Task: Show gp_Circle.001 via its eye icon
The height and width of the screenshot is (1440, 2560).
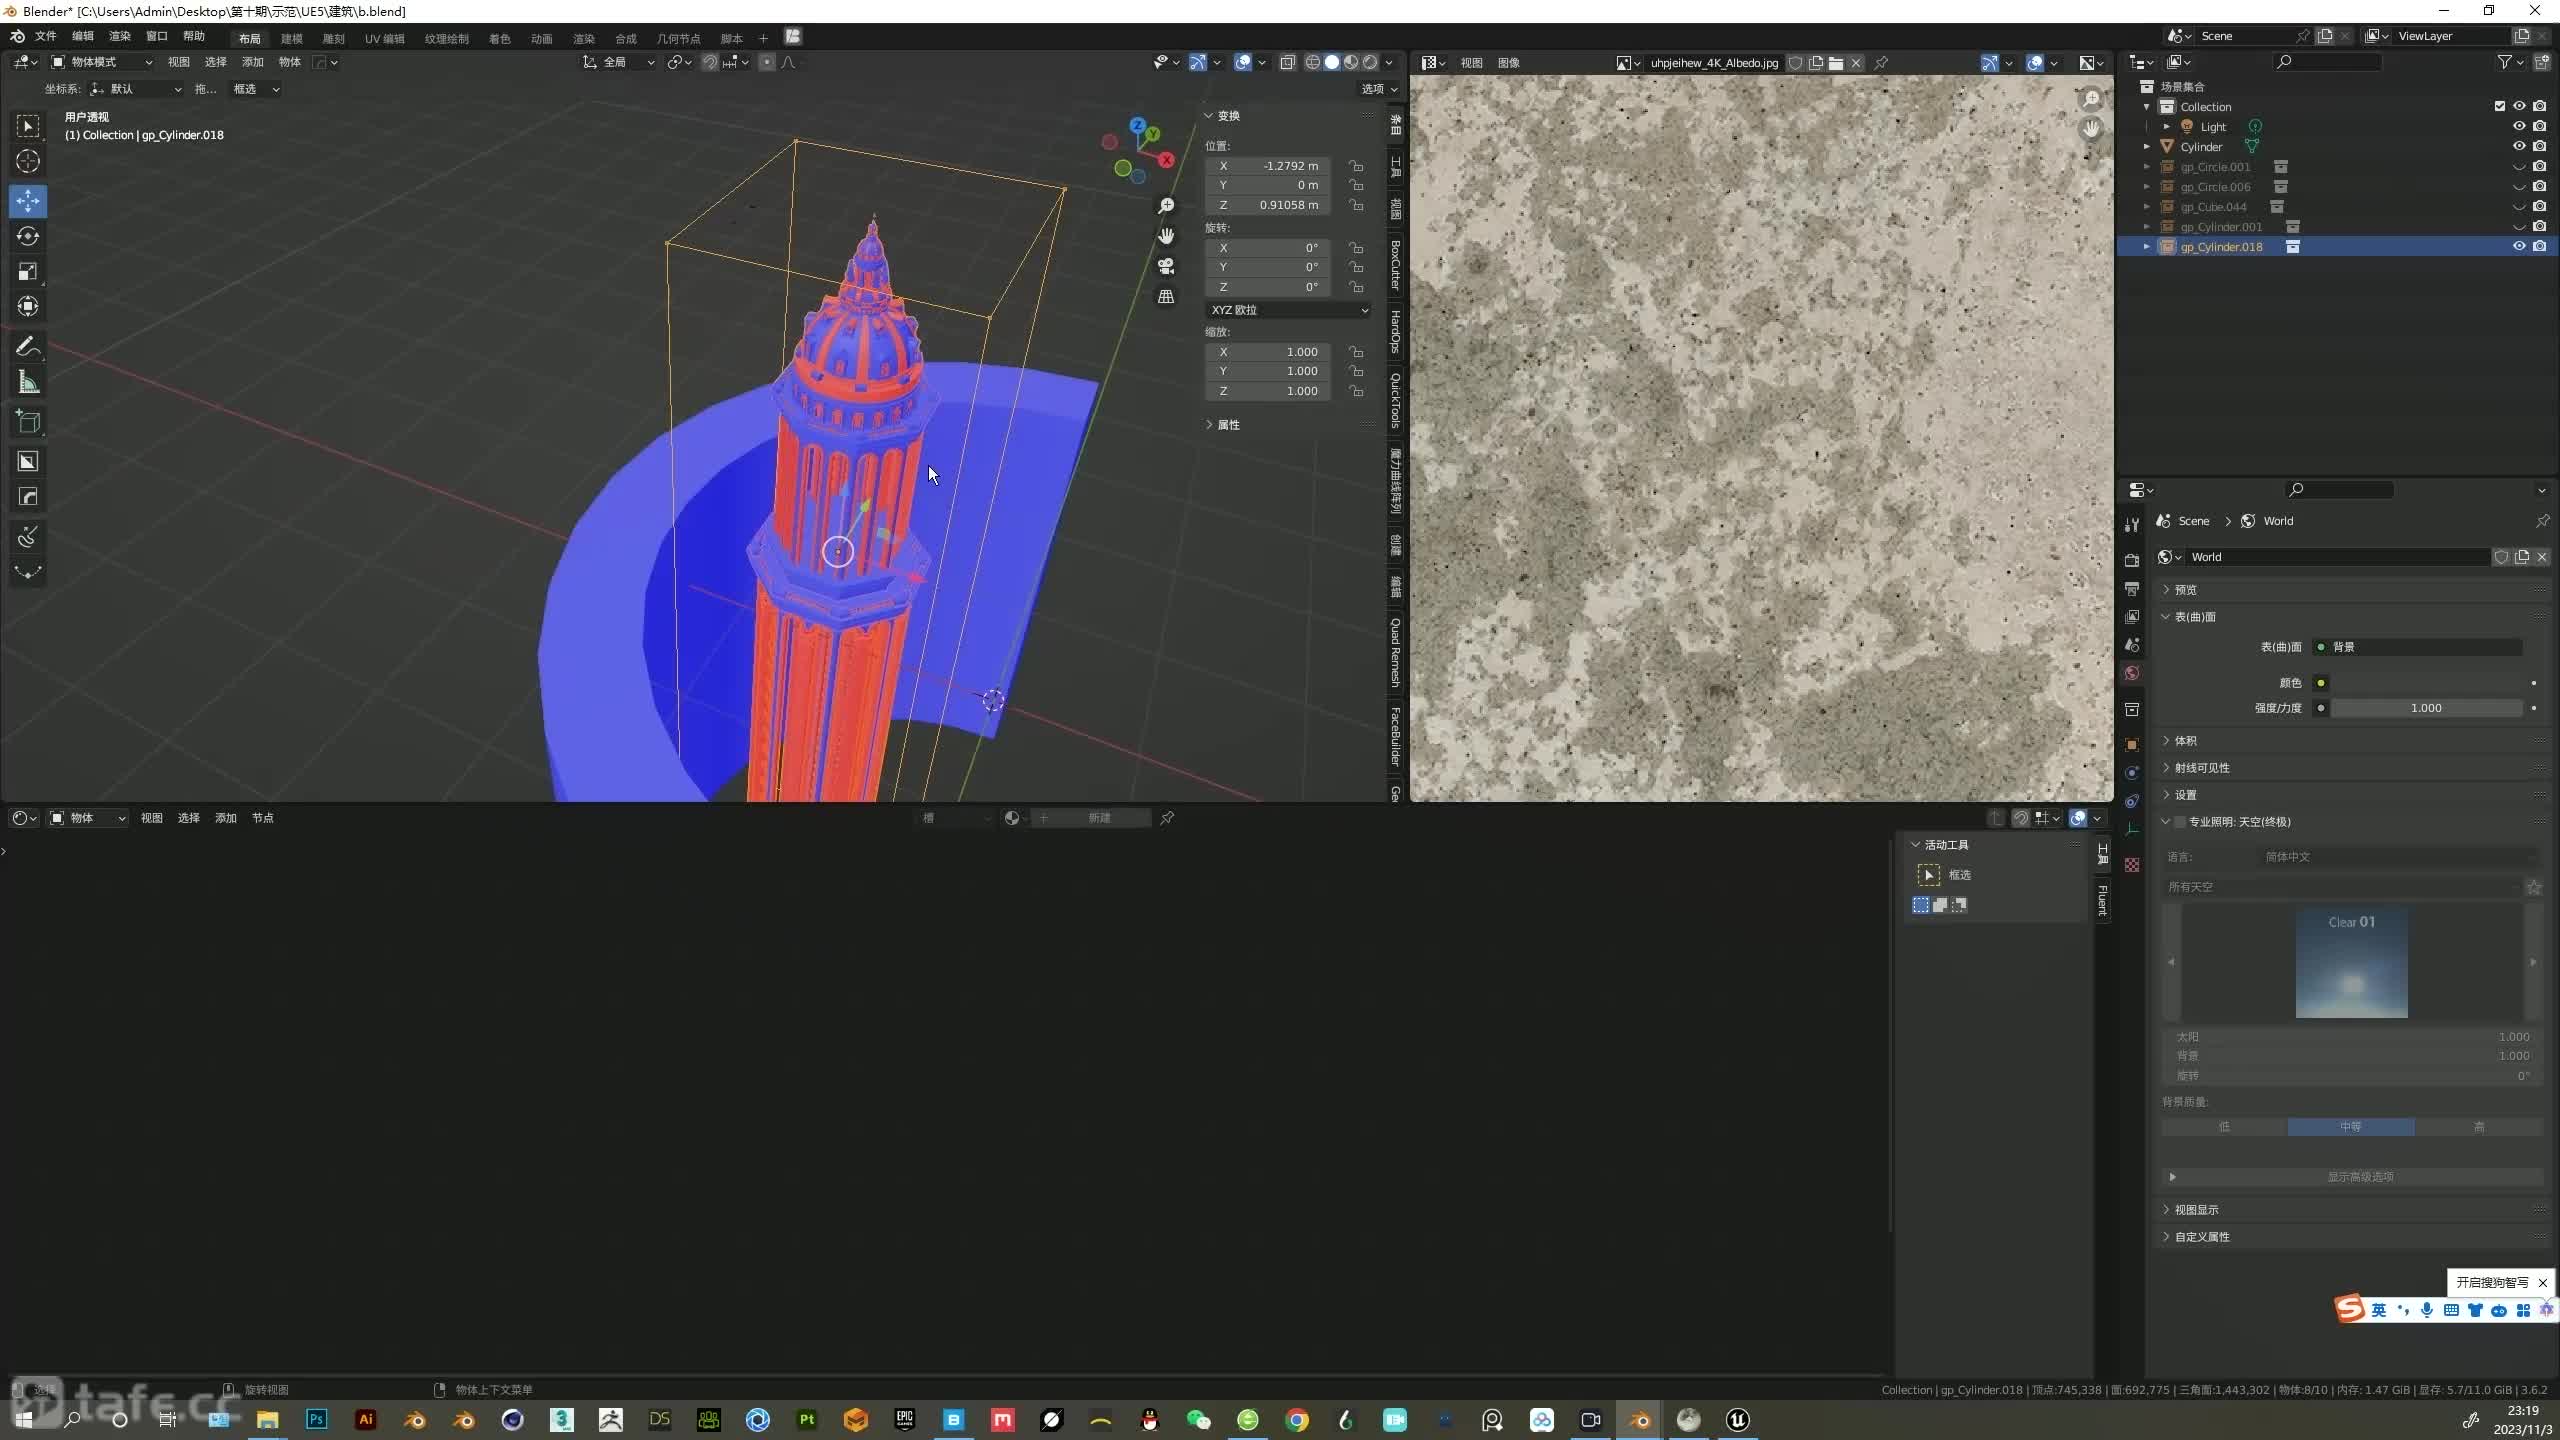Action: coord(2519,166)
